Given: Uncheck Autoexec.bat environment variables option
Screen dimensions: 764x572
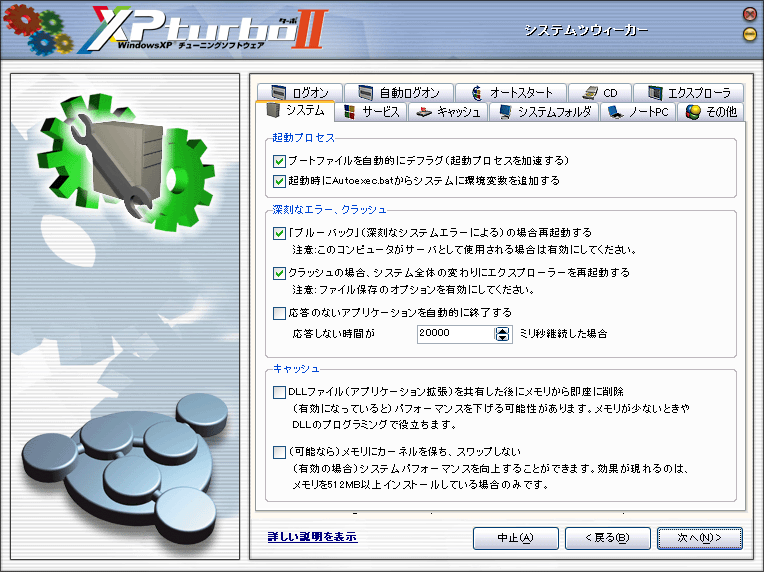Looking at the screenshot, I should (279, 181).
